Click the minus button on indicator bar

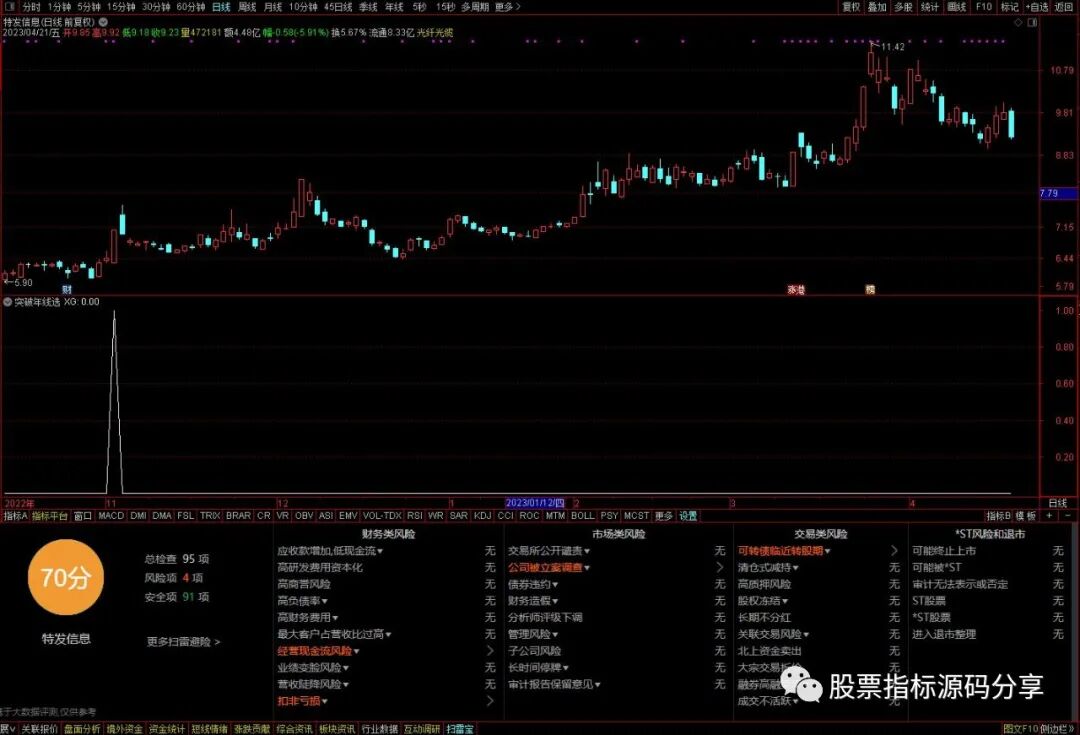pyautogui.click(x=1068, y=515)
